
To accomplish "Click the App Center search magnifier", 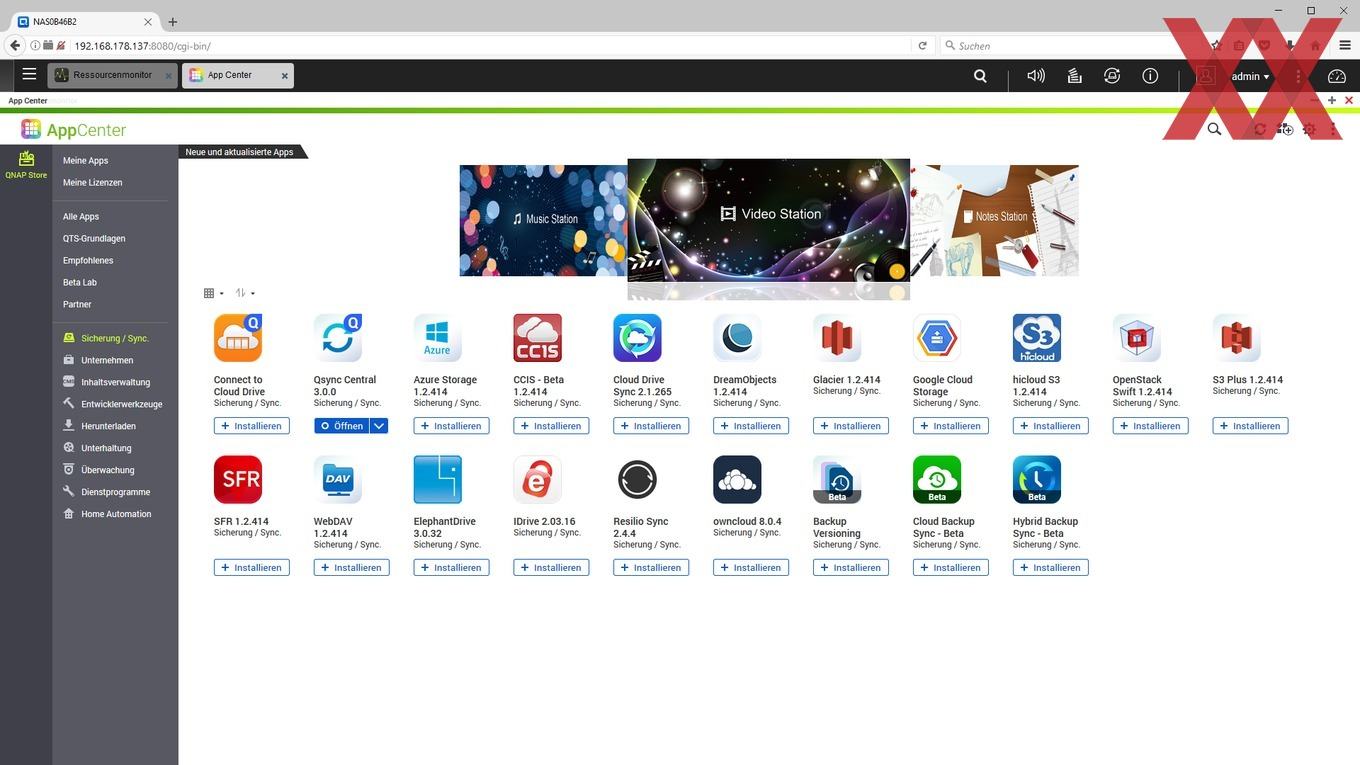I will (1214, 129).
